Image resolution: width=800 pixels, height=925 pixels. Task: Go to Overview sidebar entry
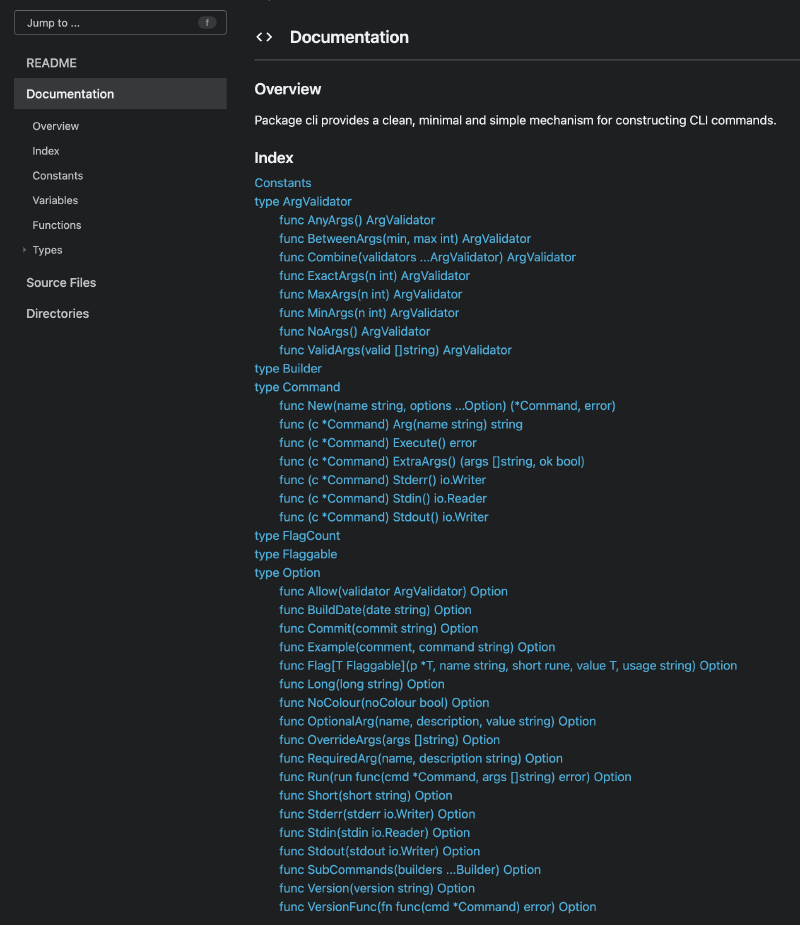tap(55, 126)
